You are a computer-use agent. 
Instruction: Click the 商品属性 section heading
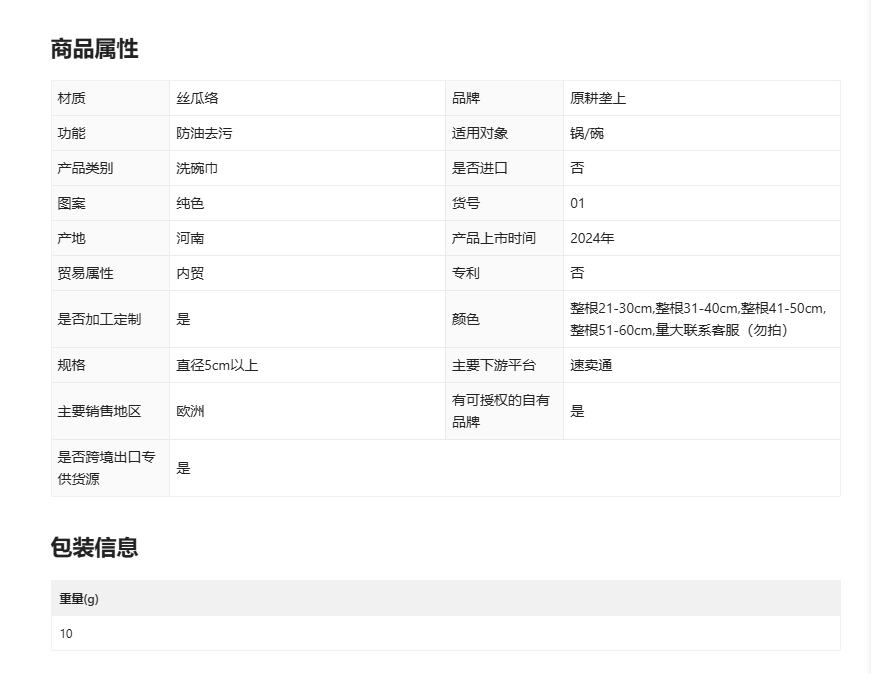tap(94, 49)
